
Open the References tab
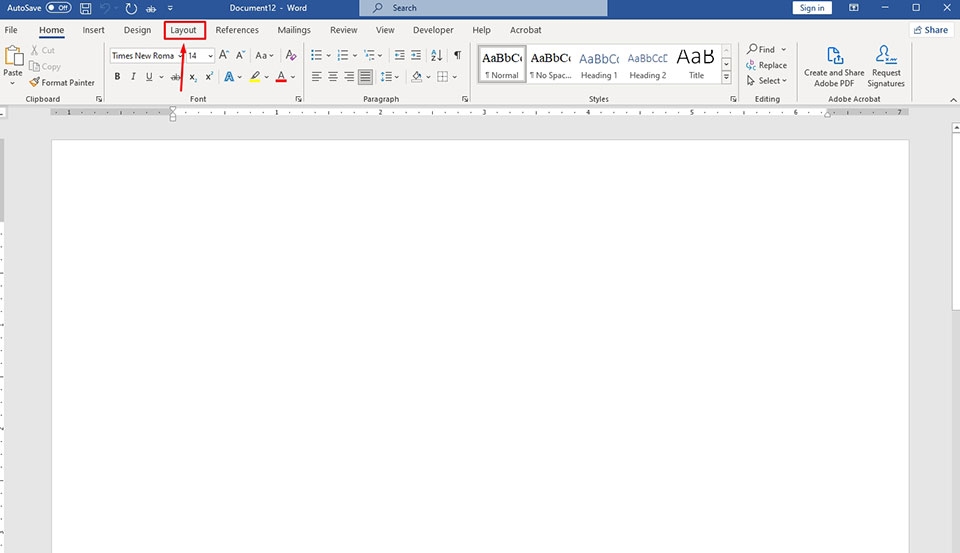(237, 30)
